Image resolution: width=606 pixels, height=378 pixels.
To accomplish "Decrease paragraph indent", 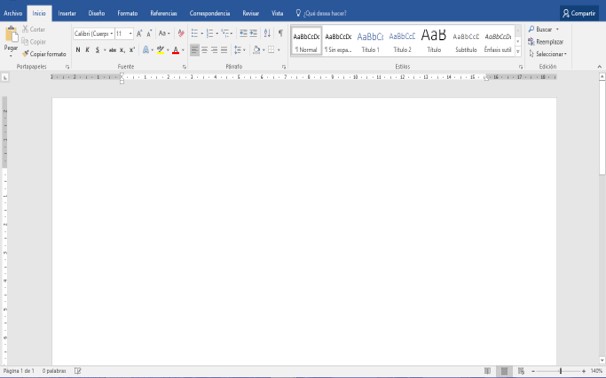I will click(243, 33).
